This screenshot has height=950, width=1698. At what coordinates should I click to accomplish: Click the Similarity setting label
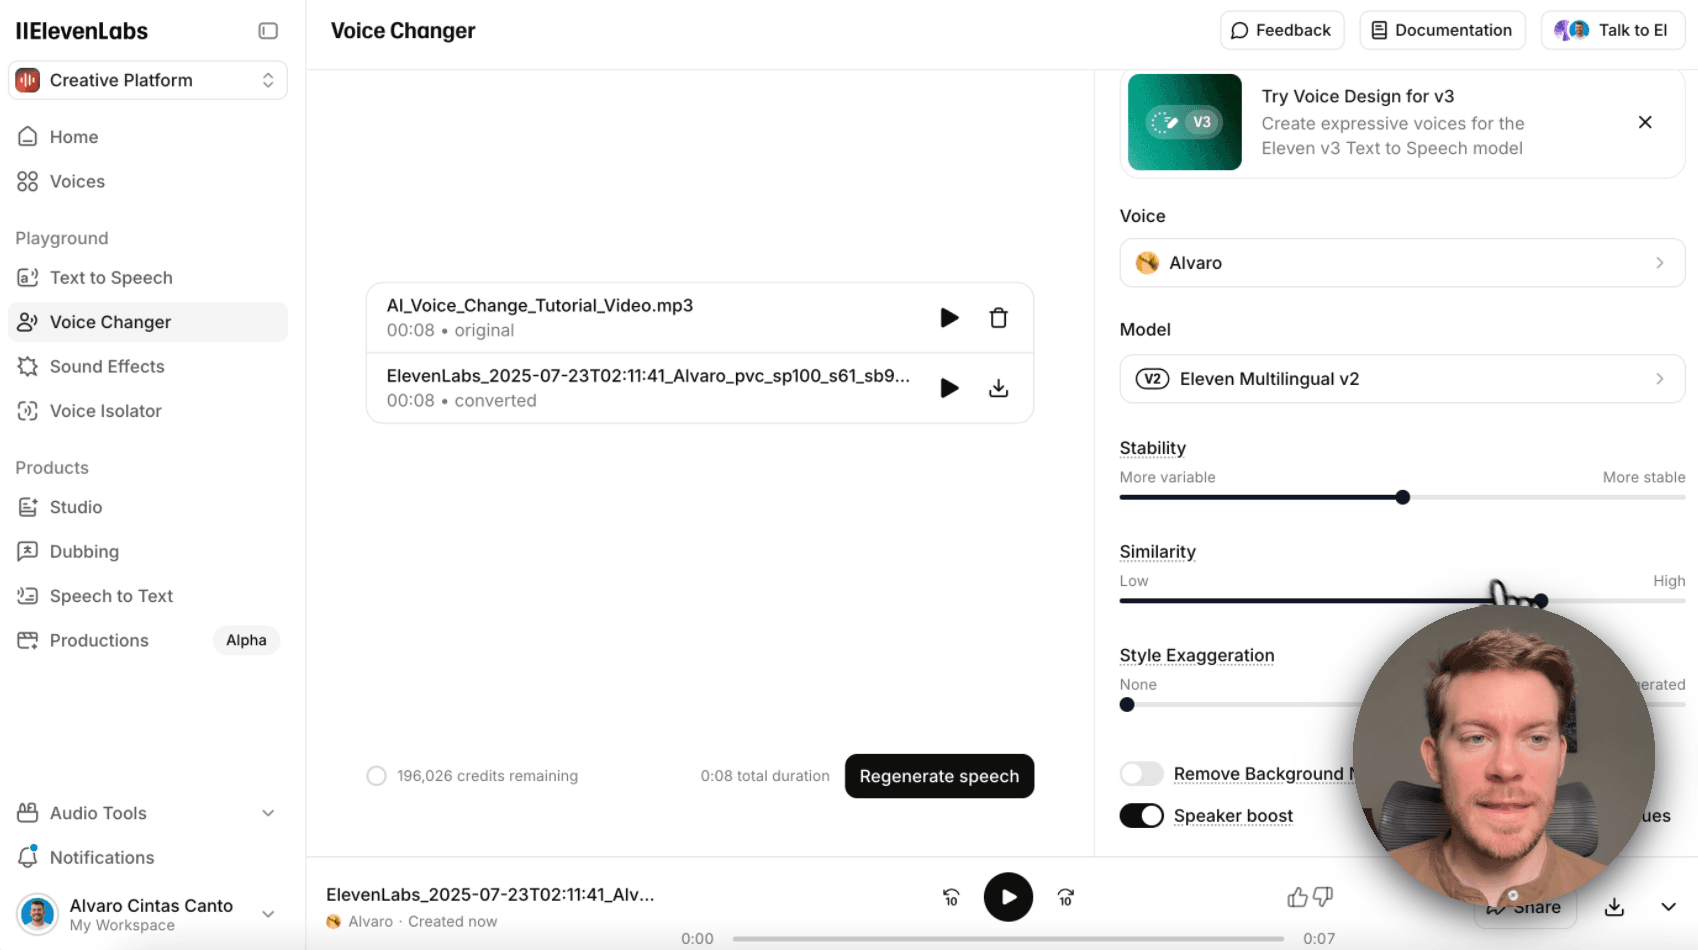1158,552
